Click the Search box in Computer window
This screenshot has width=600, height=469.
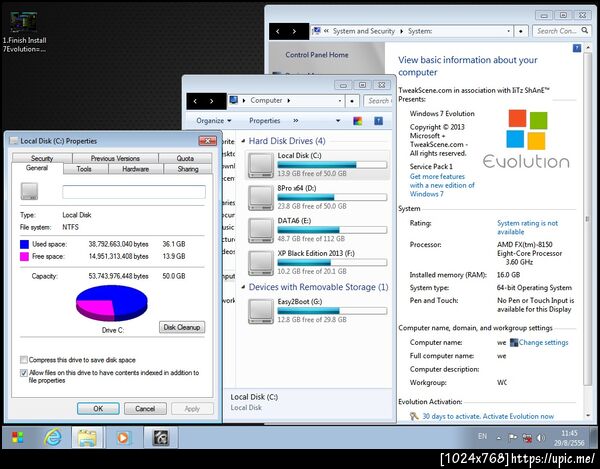click(x=378, y=101)
